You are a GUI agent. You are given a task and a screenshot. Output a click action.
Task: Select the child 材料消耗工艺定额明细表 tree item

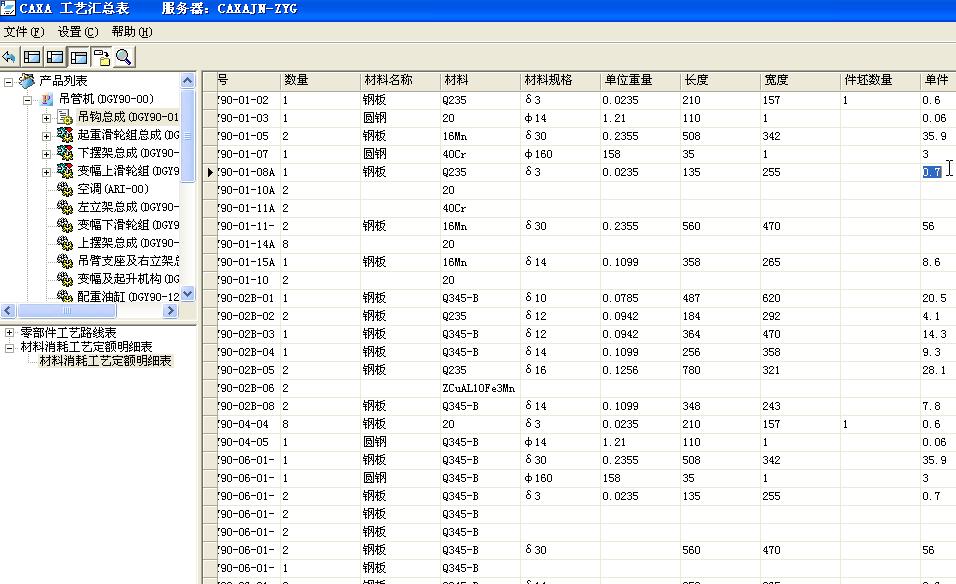(x=105, y=360)
